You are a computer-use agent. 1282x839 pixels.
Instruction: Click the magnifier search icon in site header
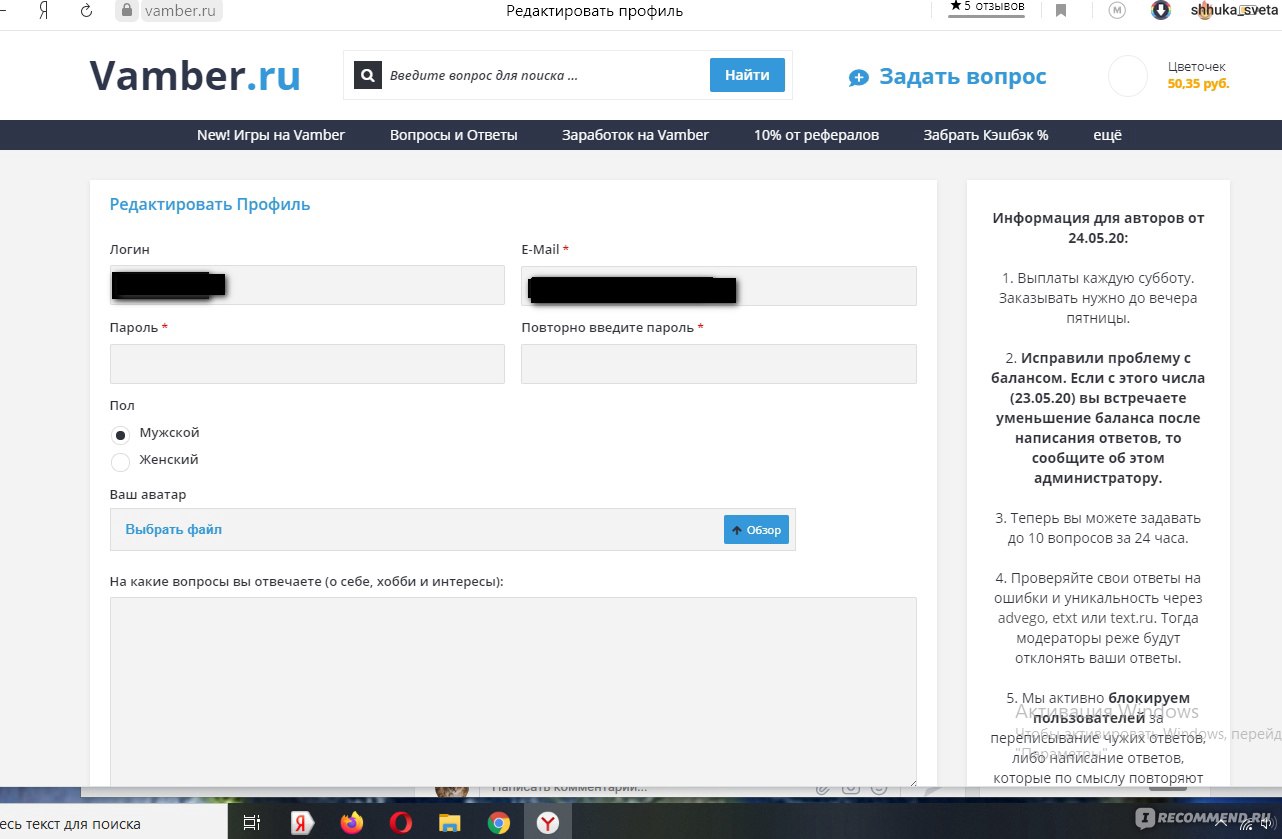coord(368,75)
